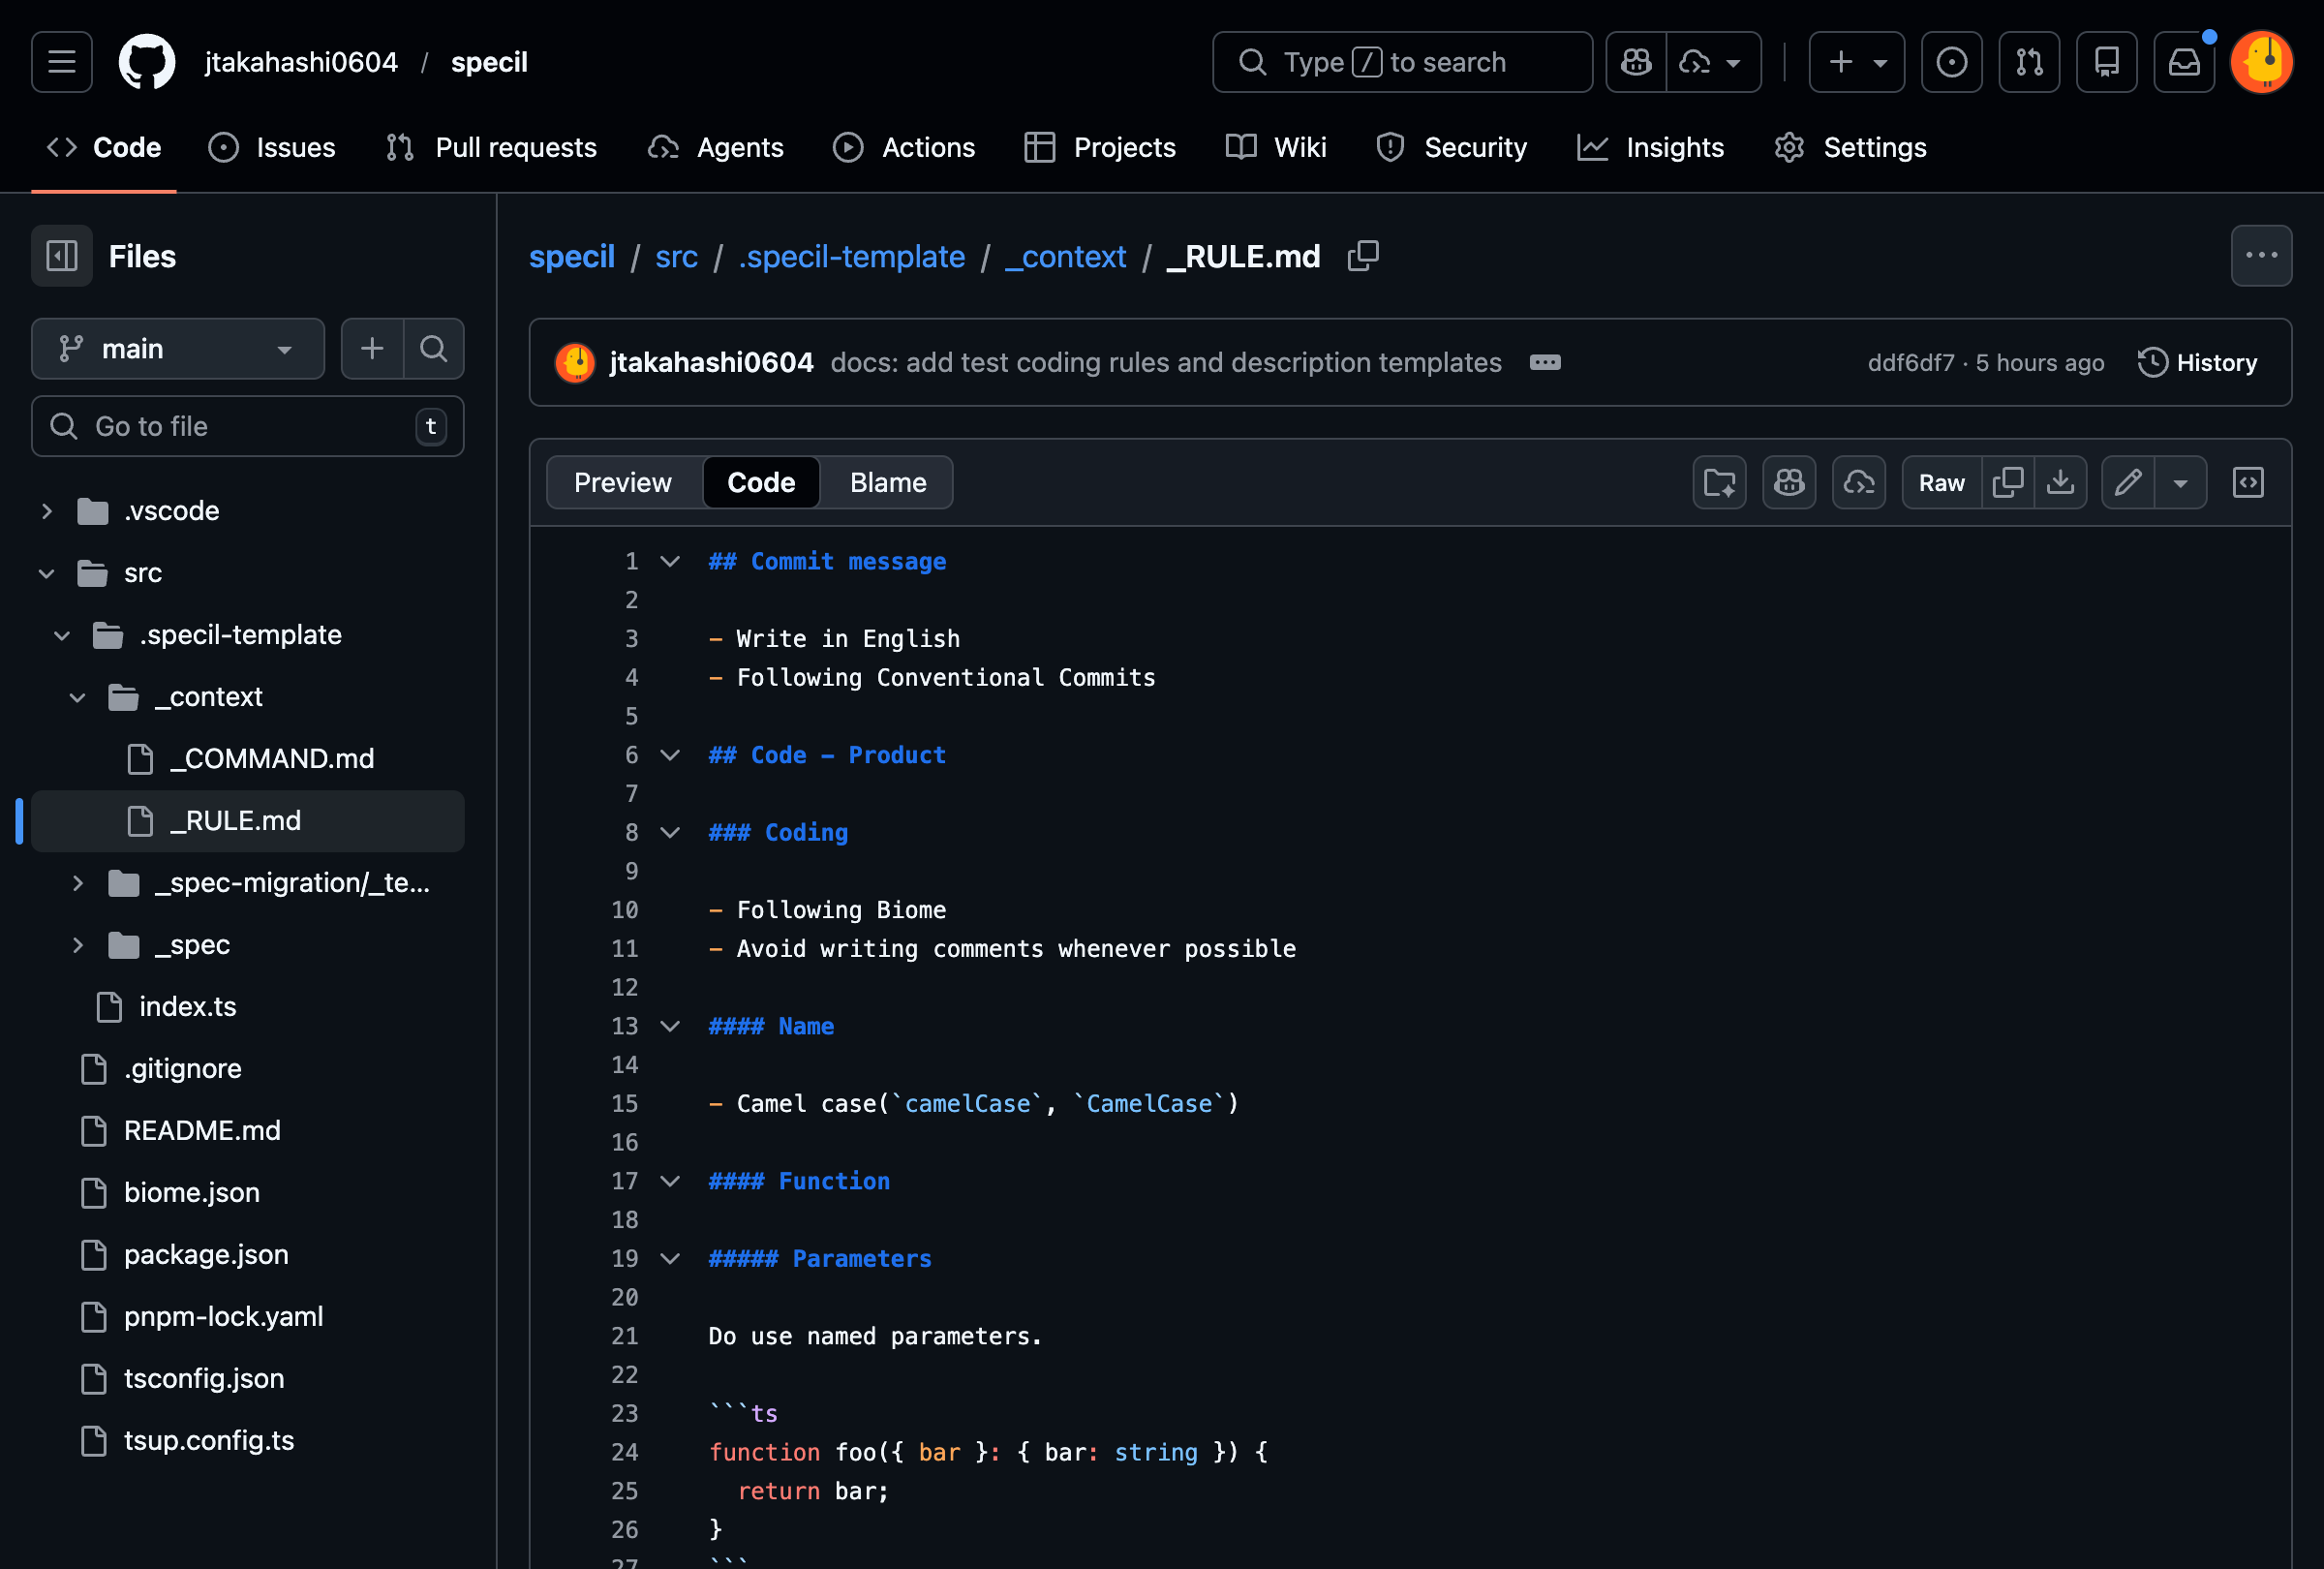Click copy raw file icon
2324x1569 pixels.
(2007, 483)
